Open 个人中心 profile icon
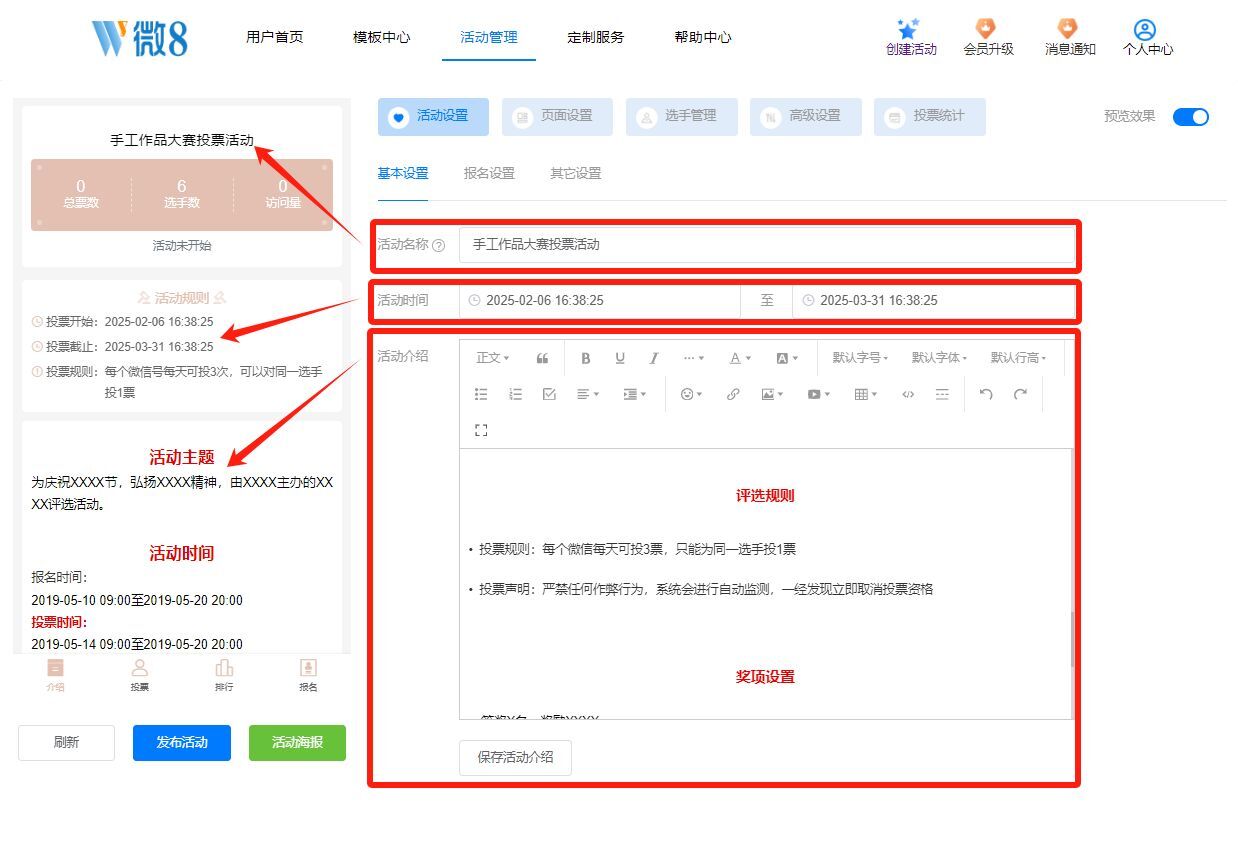The height and width of the screenshot is (846, 1238). pos(1147,38)
